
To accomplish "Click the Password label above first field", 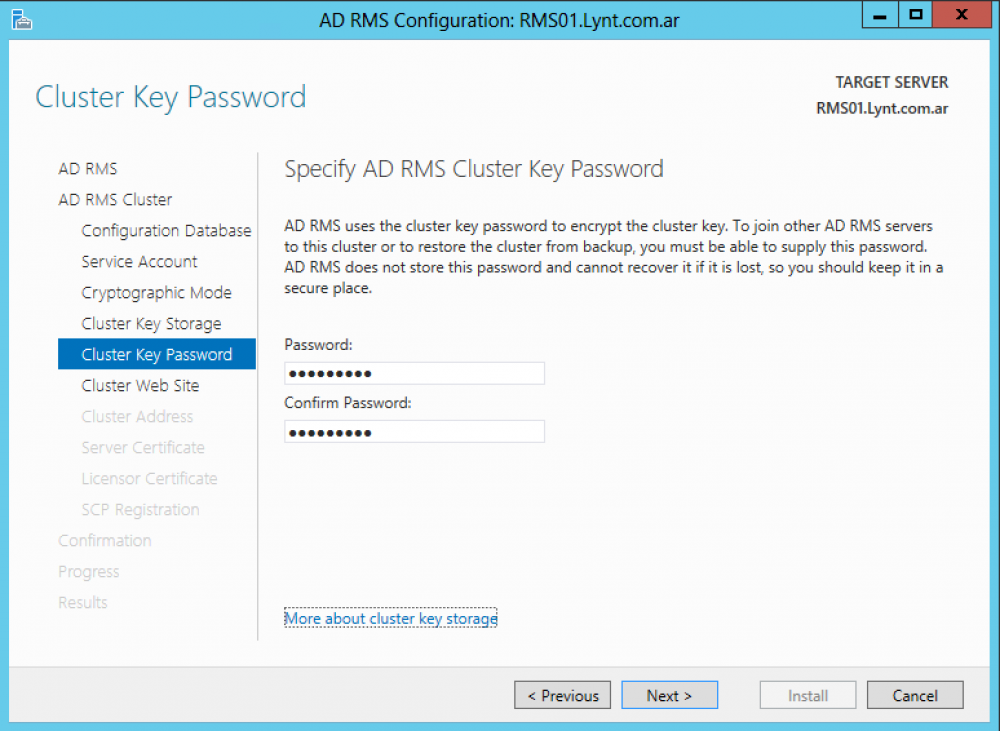I will 318,344.
